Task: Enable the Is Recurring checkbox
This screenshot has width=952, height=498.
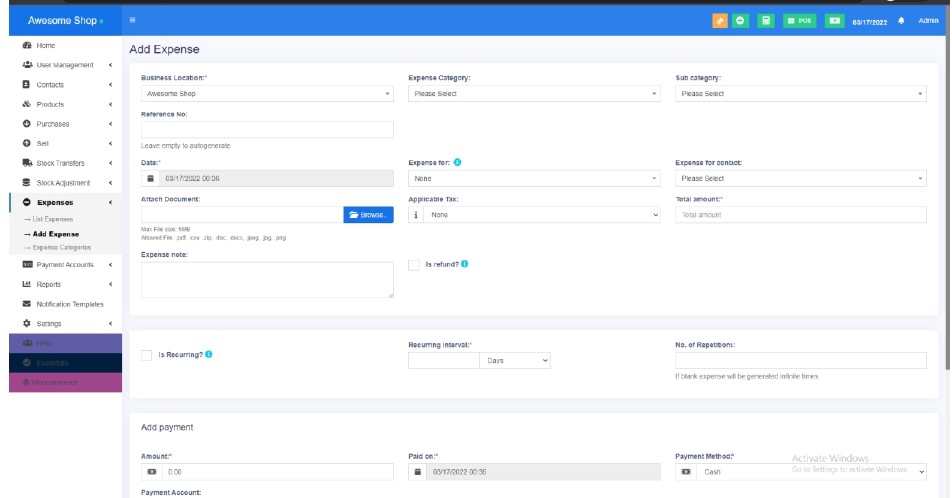Action: [147, 354]
